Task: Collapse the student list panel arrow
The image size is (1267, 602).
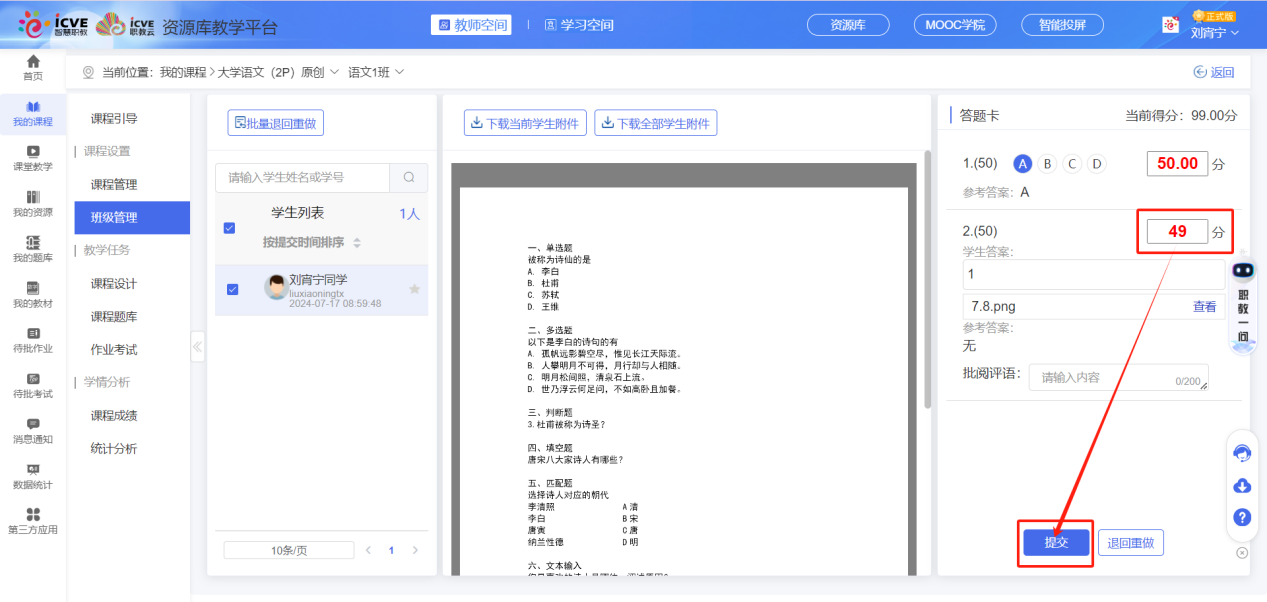Action: click(x=197, y=348)
